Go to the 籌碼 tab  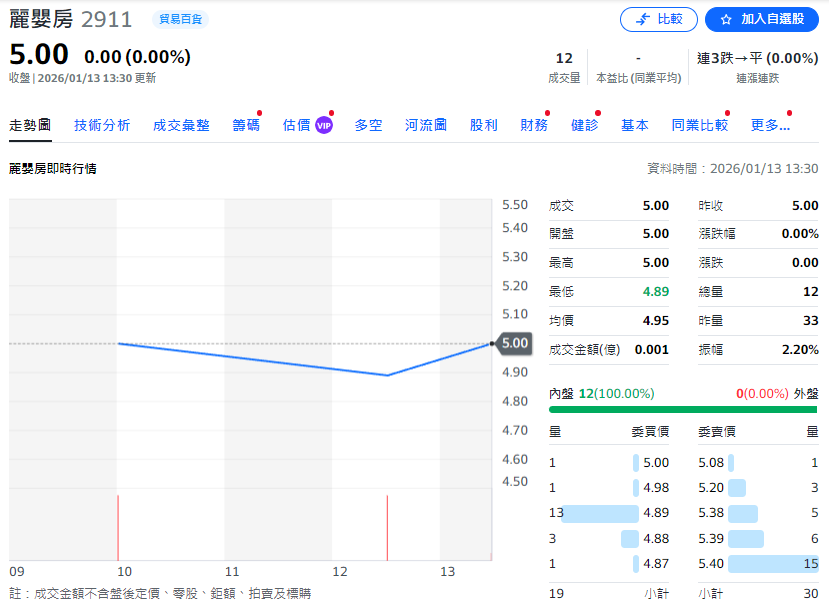246,125
